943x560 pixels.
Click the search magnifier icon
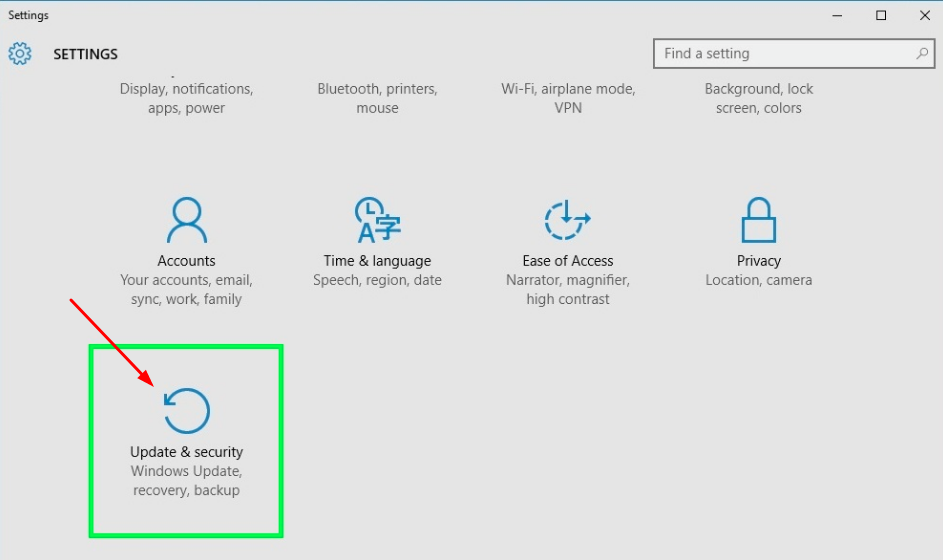pos(921,54)
